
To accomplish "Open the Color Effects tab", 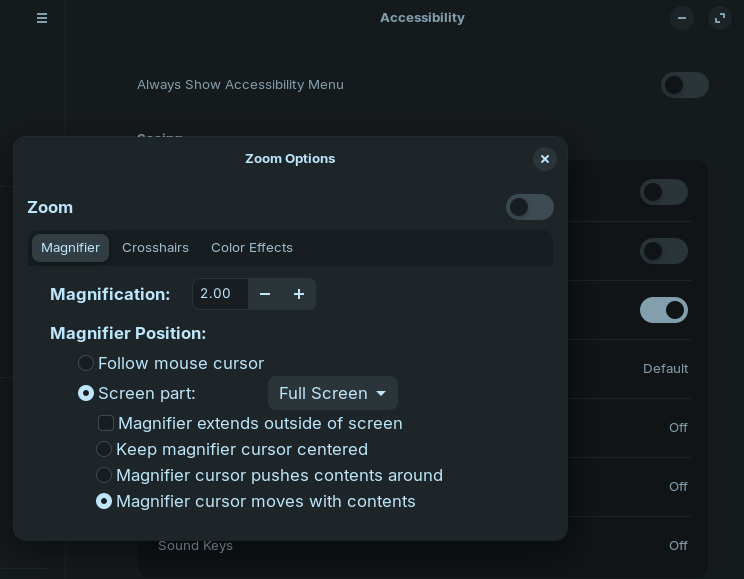I will 252,248.
